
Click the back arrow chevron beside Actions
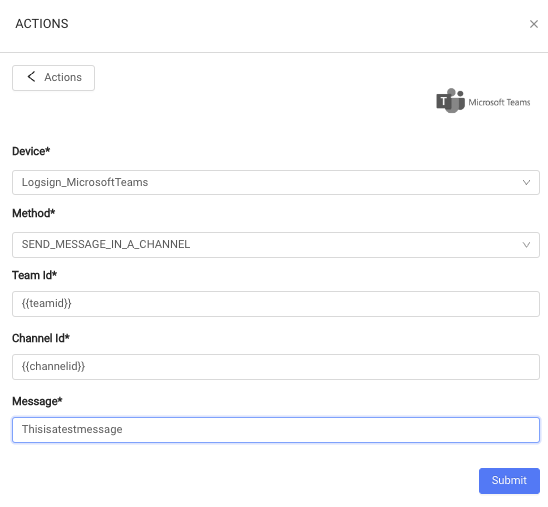point(31,77)
